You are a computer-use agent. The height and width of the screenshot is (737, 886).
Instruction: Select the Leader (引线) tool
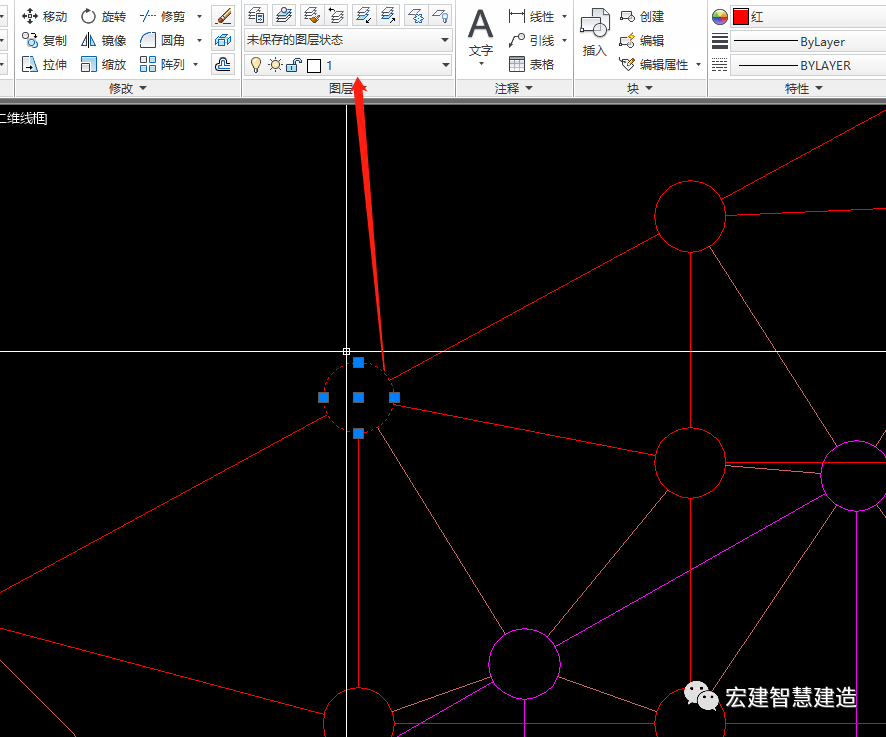coord(531,40)
